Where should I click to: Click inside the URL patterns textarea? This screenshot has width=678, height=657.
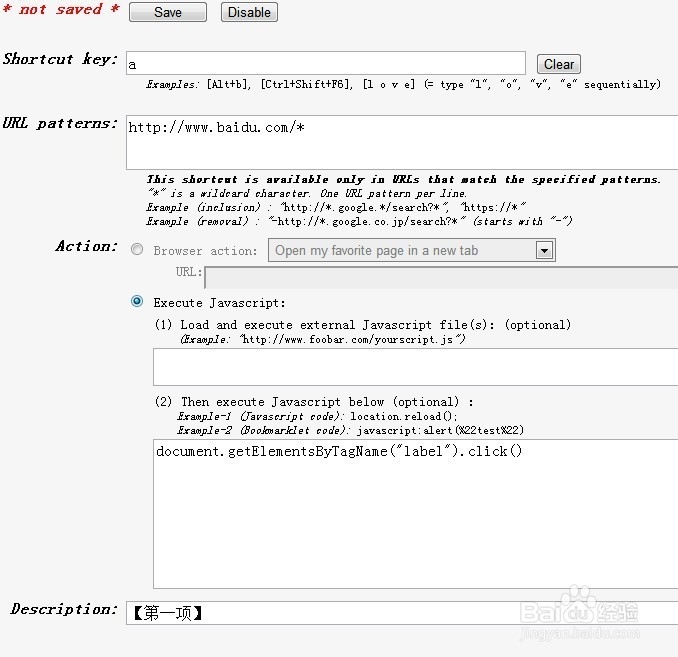pyautogui.click(x=402, y=142)
